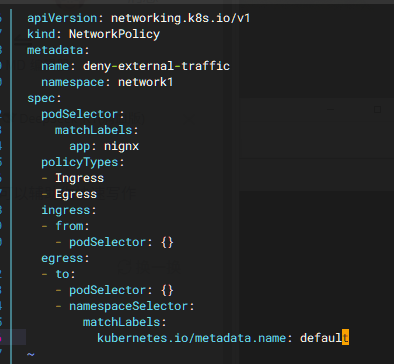The width and height of the screenshot is (394, 364).
Task: Click the Ingress list entry
Action: (x=79, y=178)
